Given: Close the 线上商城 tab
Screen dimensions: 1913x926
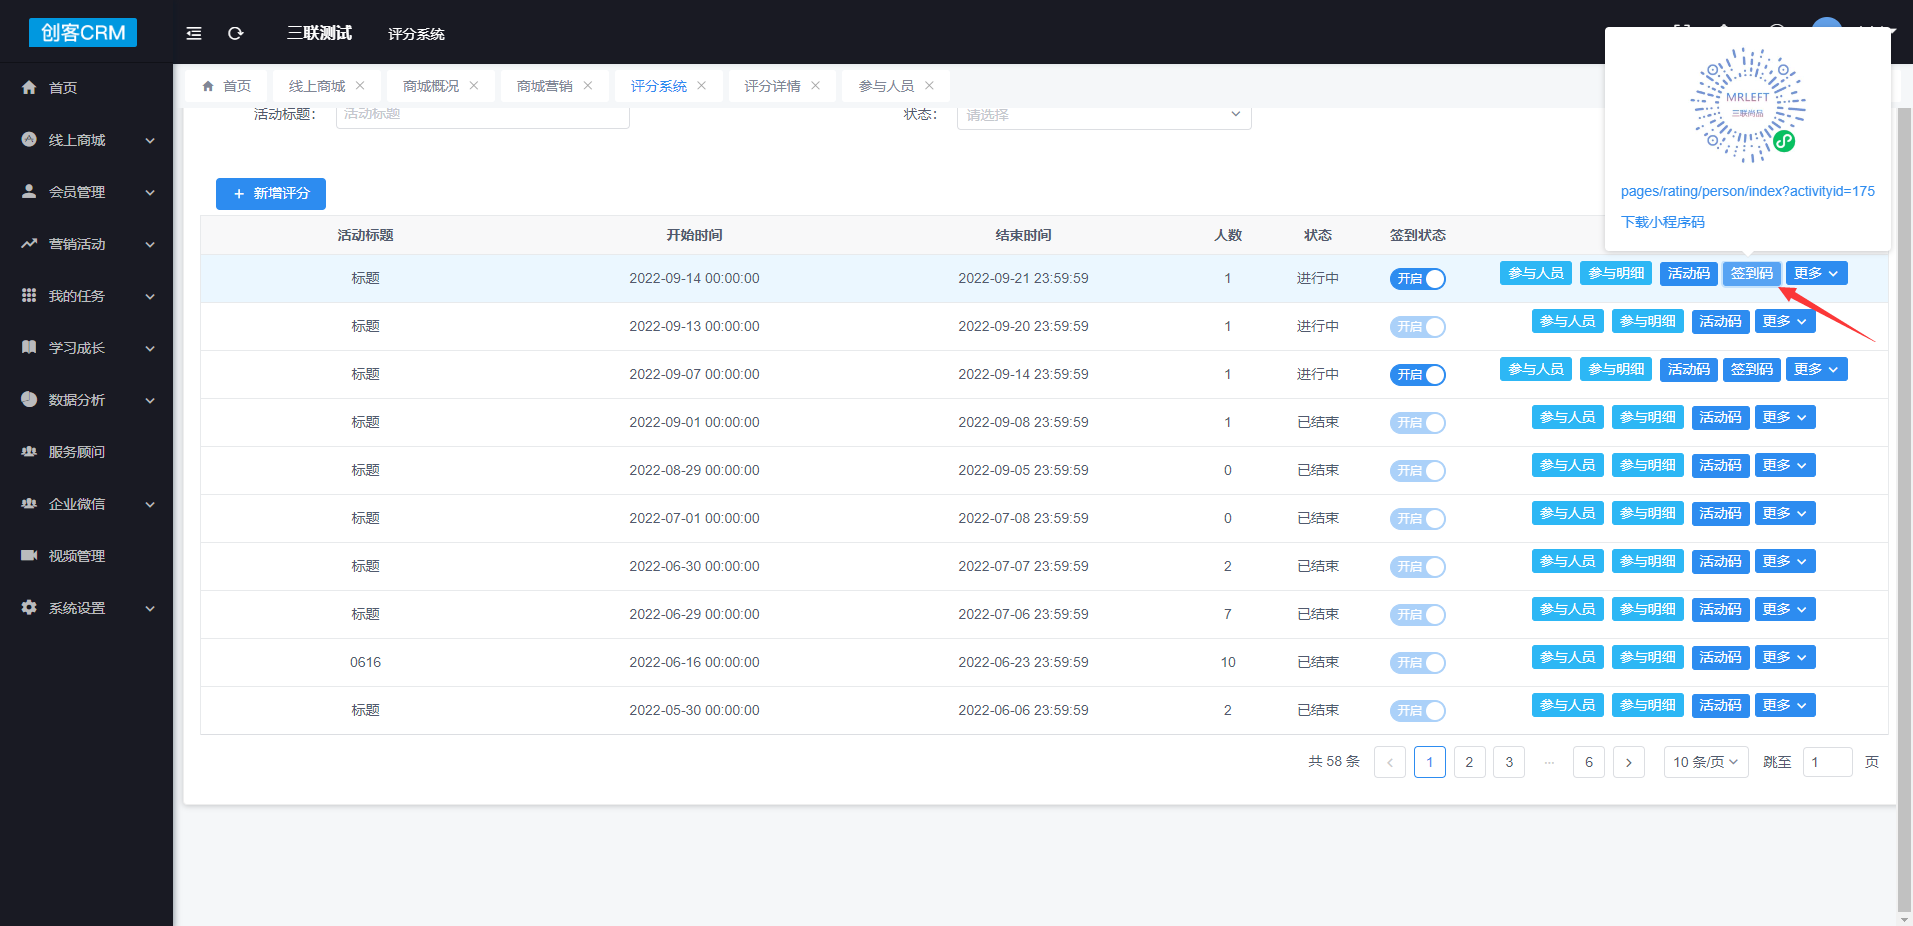Looking at the screenshot, I should 360,86.
